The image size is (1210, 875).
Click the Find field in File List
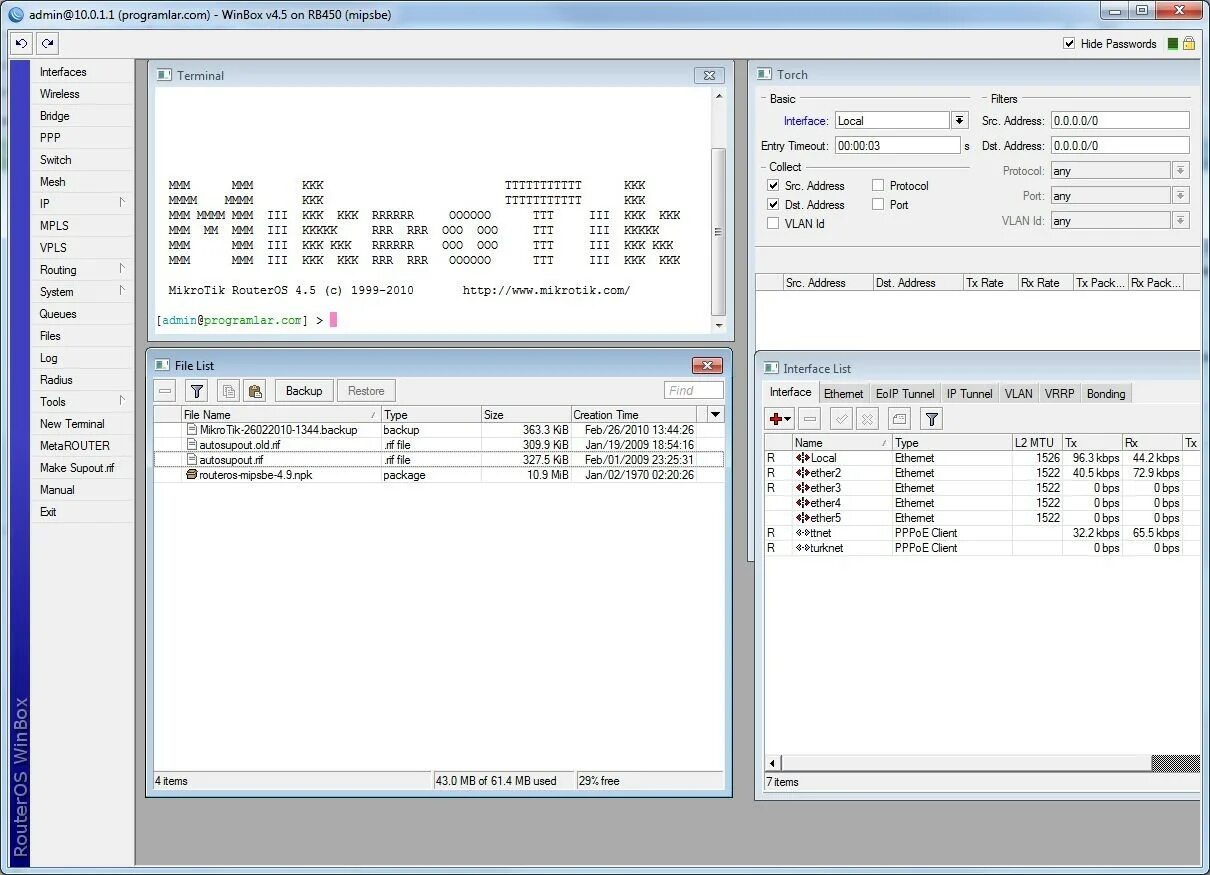(x=694, y=391)
